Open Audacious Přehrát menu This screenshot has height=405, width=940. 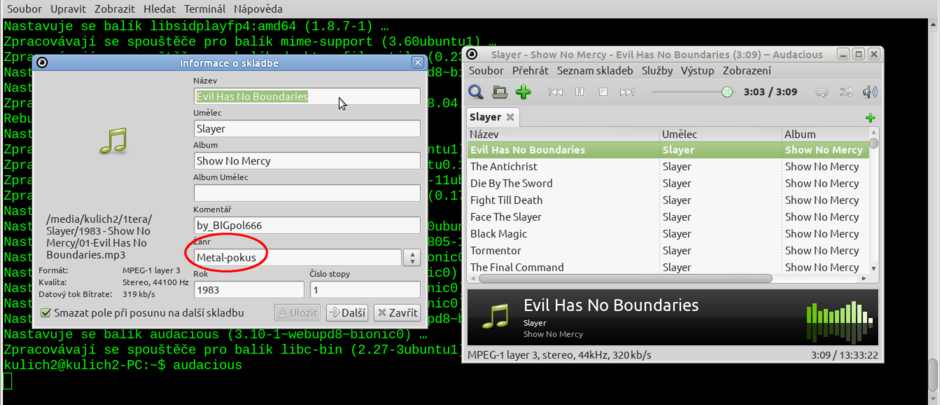point(530,71)
